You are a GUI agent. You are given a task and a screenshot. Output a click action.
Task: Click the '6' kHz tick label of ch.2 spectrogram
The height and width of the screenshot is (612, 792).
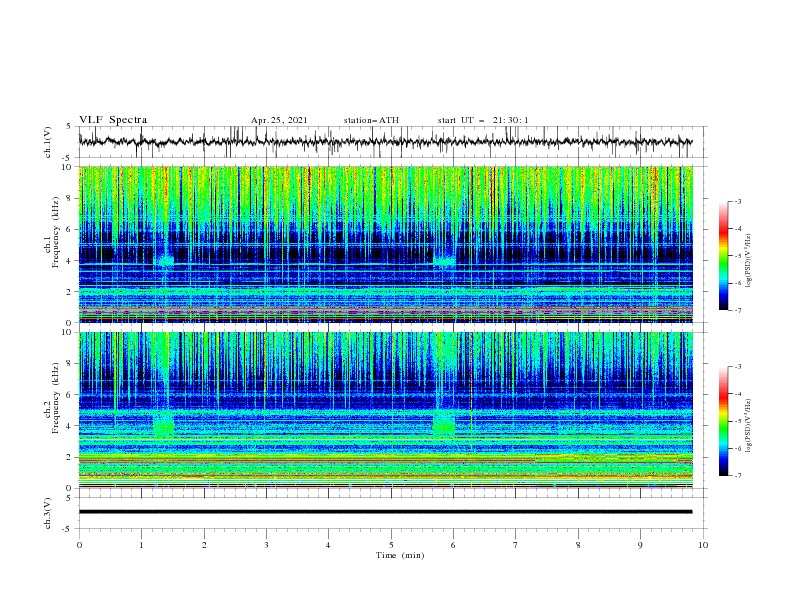pos(70,395)
